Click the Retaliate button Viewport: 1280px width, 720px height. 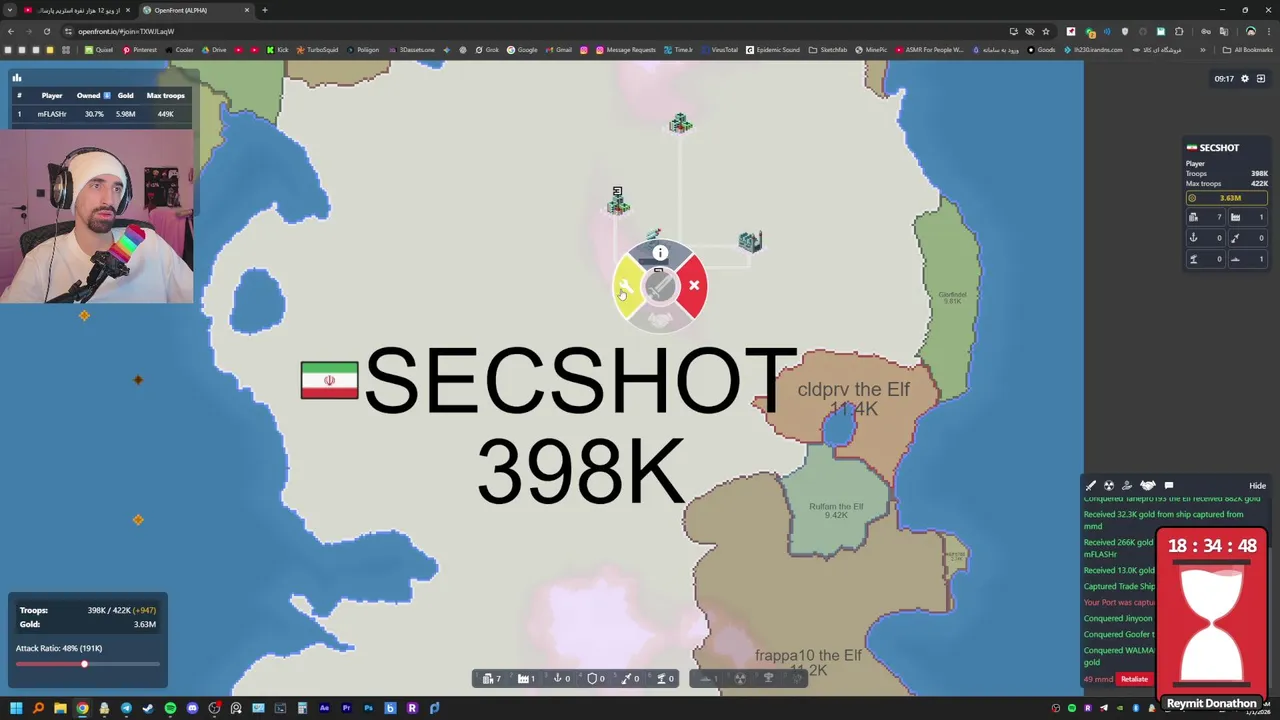(1134, 679)
